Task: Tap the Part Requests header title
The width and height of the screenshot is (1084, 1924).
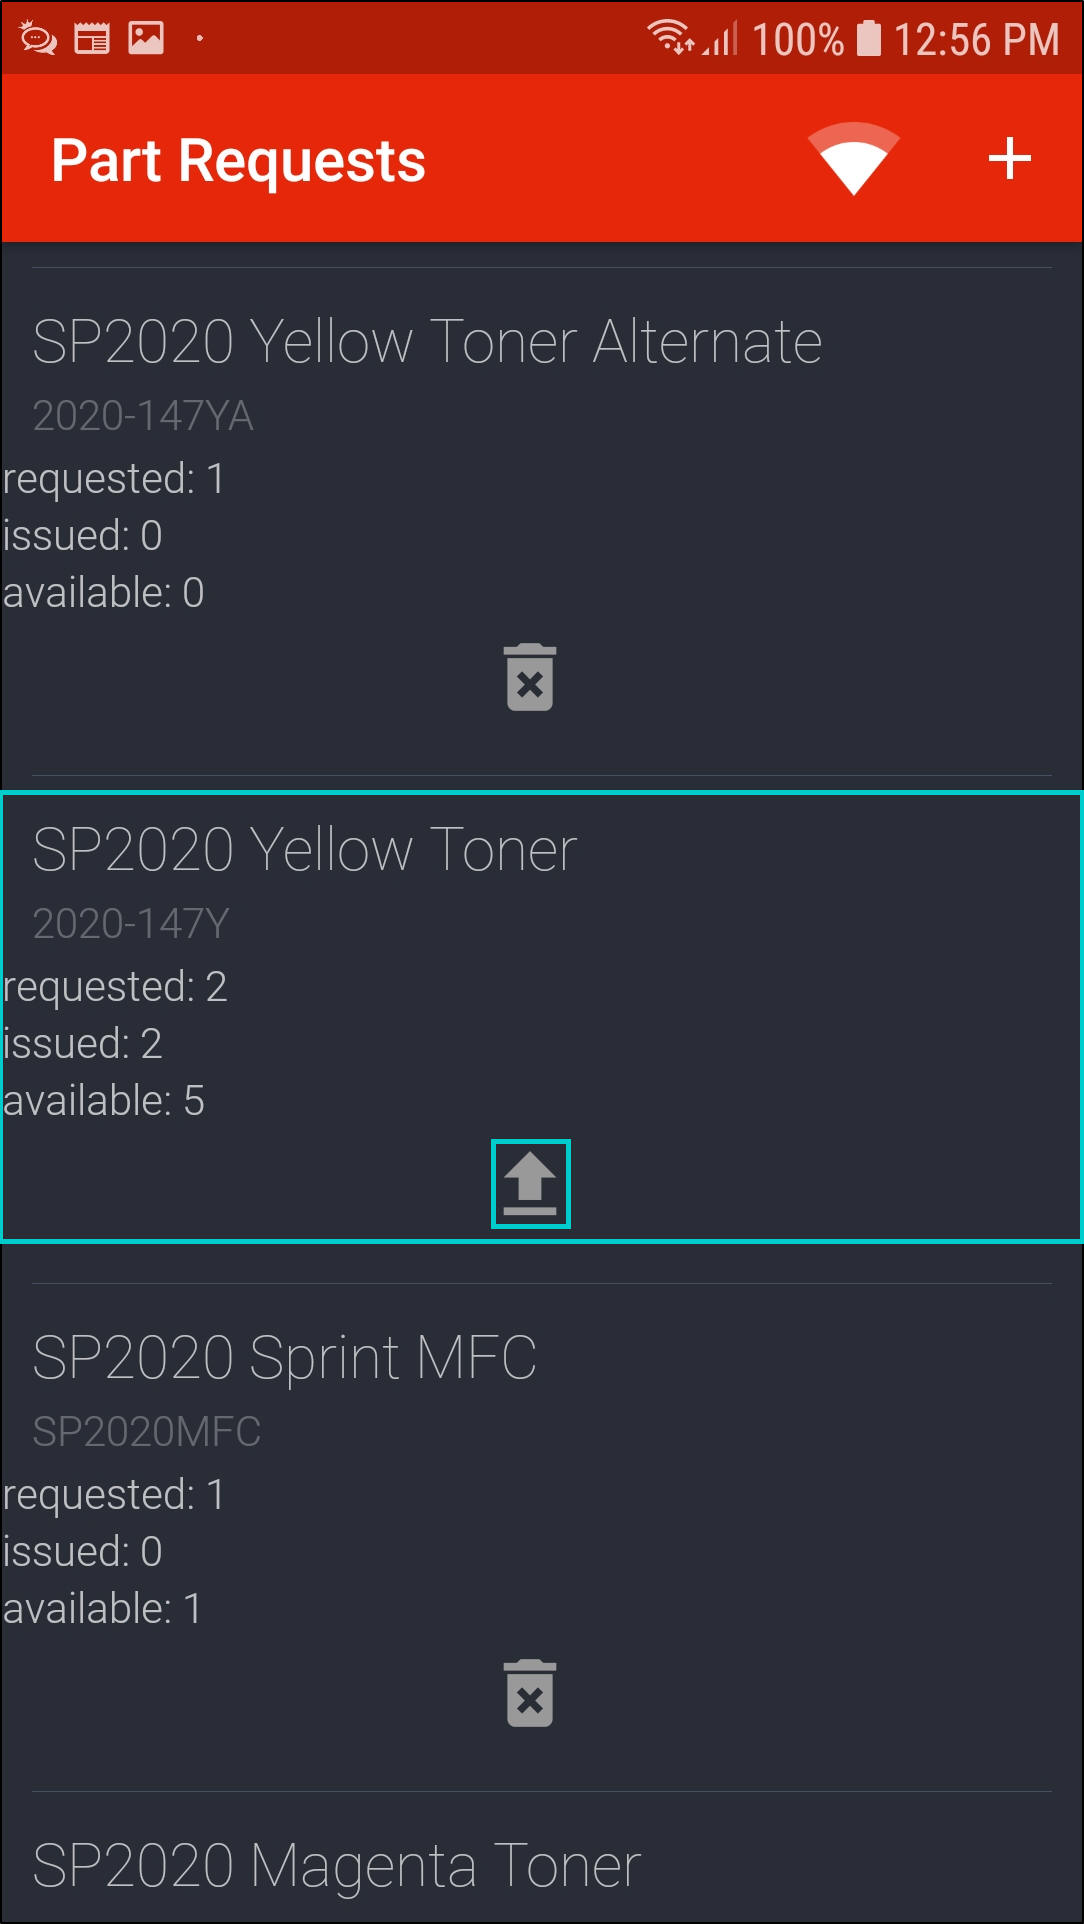Action: click(238, 161)
